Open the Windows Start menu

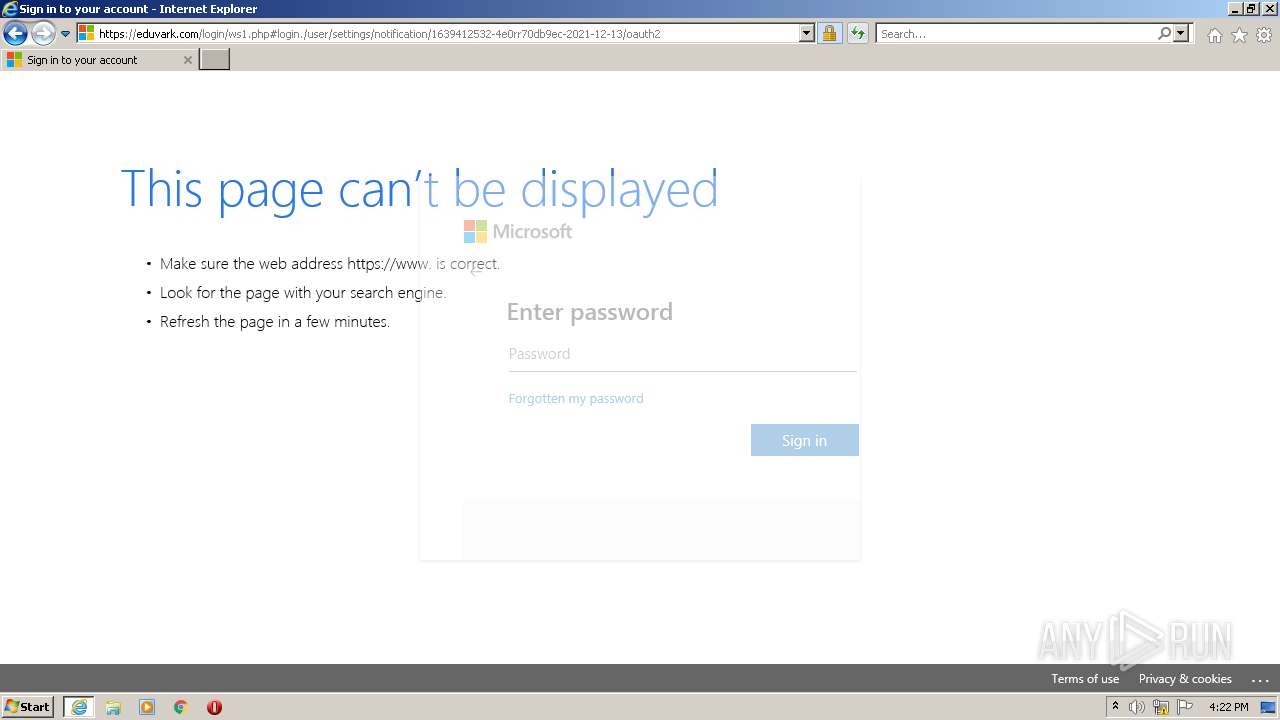pyautogui.click(x=28, y=706)
